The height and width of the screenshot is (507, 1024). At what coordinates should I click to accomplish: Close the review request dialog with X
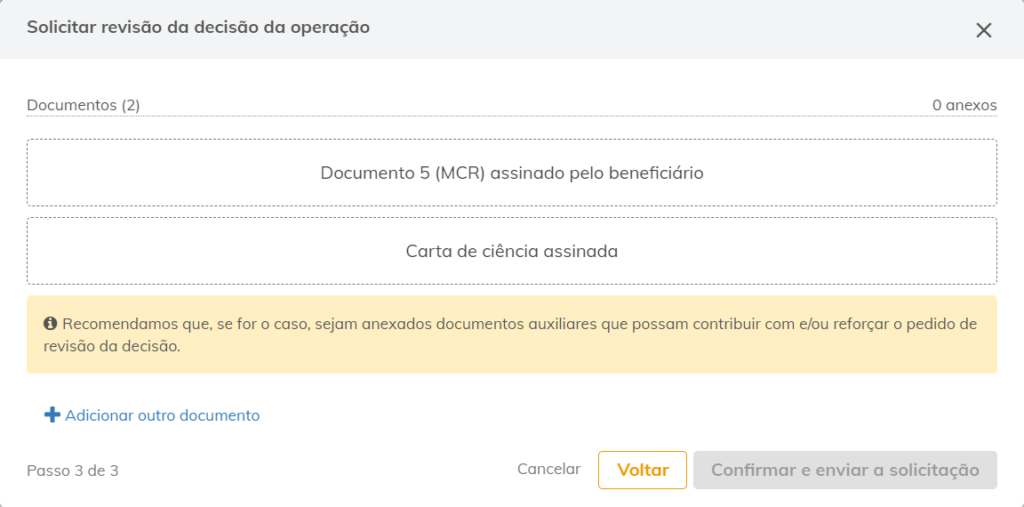984,30
